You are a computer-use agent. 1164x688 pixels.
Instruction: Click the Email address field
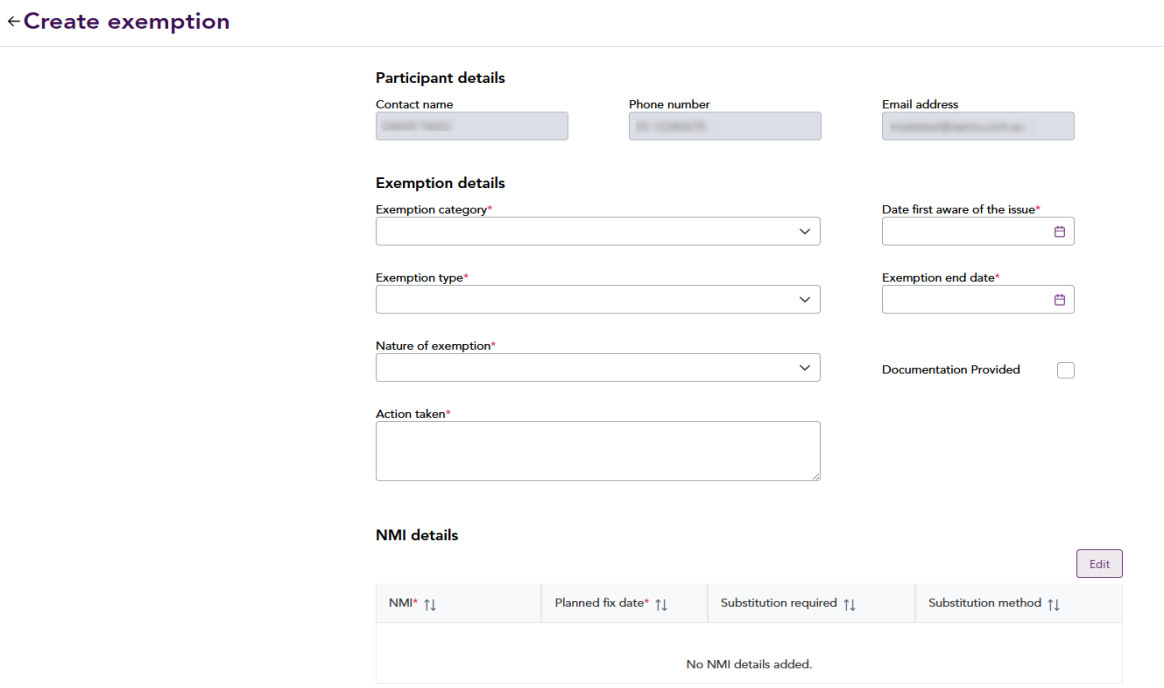point(977,126)
